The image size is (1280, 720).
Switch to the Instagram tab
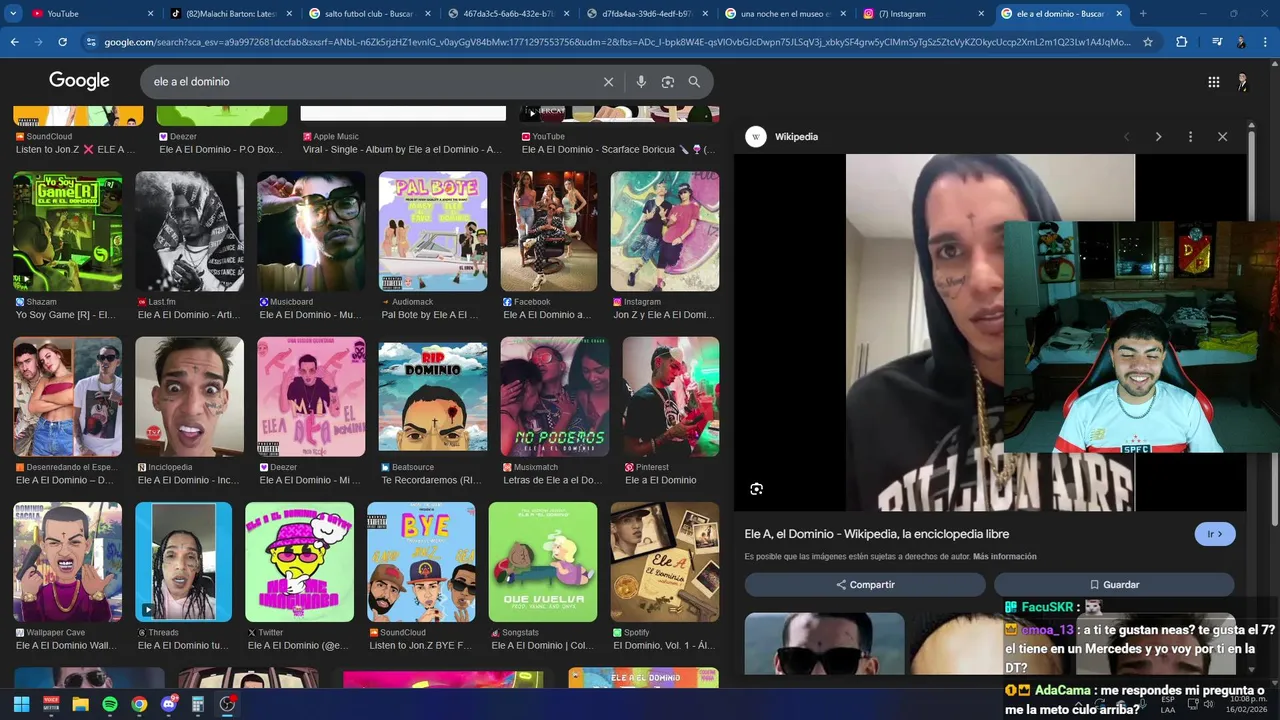pos(924,14)
